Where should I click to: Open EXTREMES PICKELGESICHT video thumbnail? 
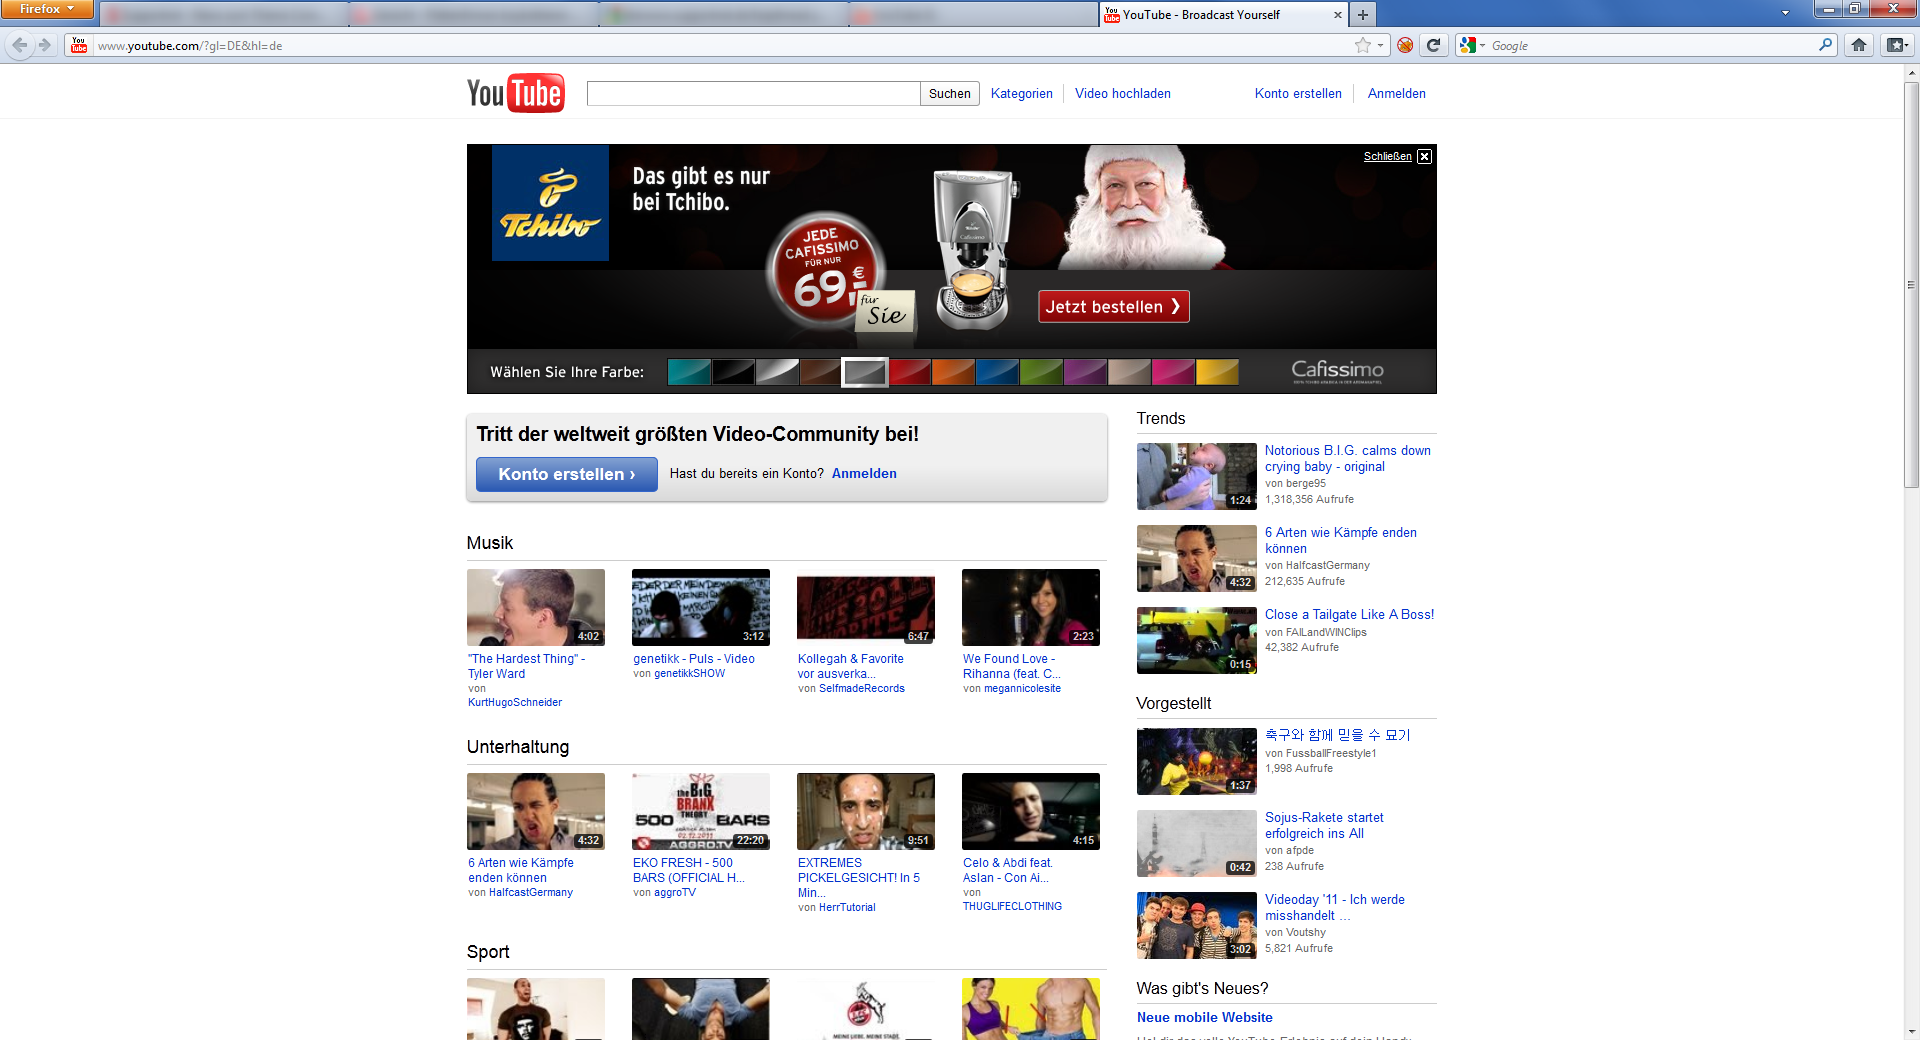tap(865, 811)
